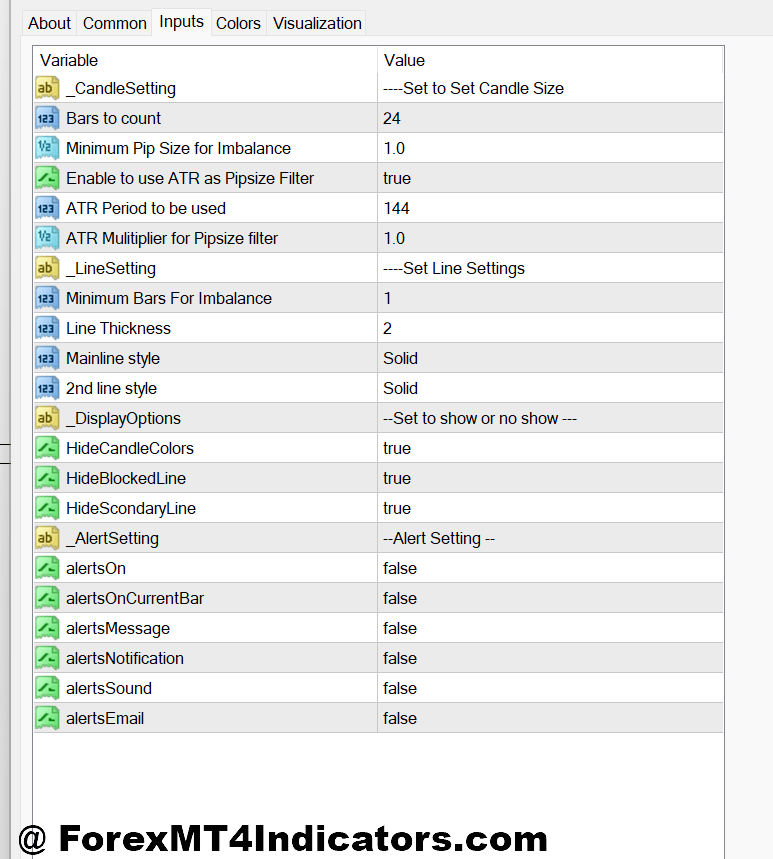
Task: Switch to the Colors tab
Action: [238, 22]
